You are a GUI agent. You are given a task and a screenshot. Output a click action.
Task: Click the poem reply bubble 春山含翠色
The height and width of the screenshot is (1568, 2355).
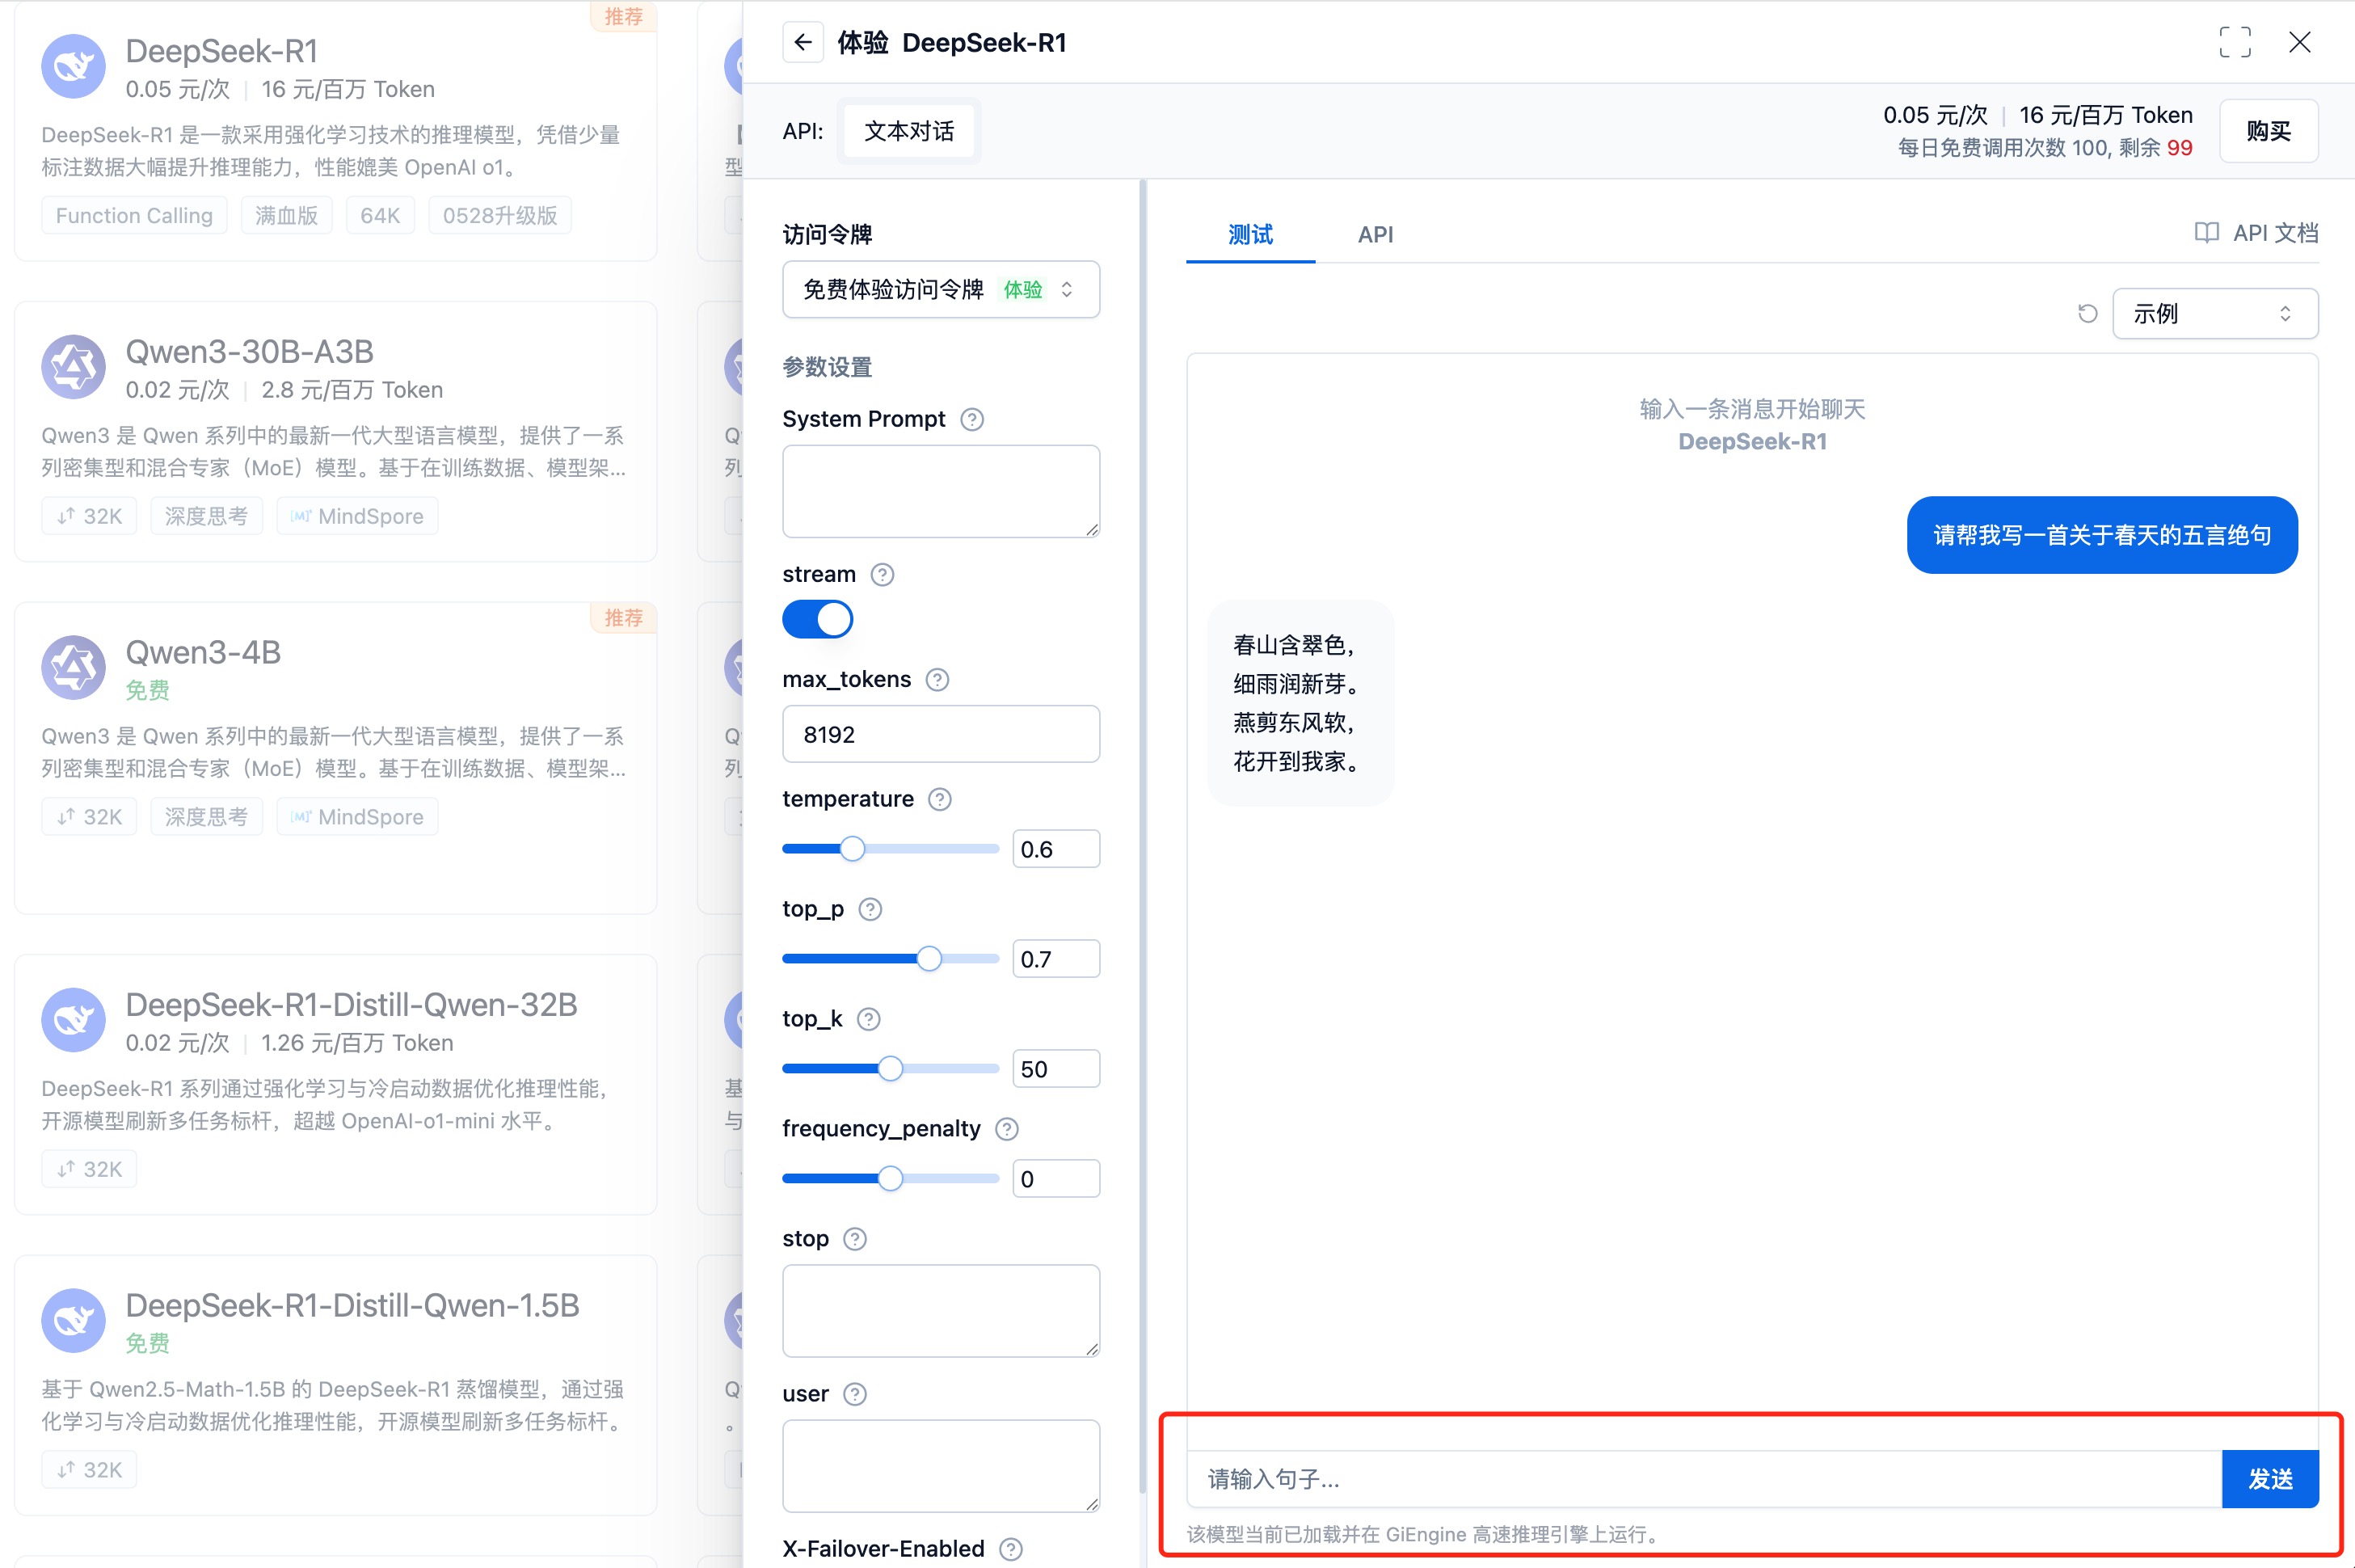(1300, 703)
